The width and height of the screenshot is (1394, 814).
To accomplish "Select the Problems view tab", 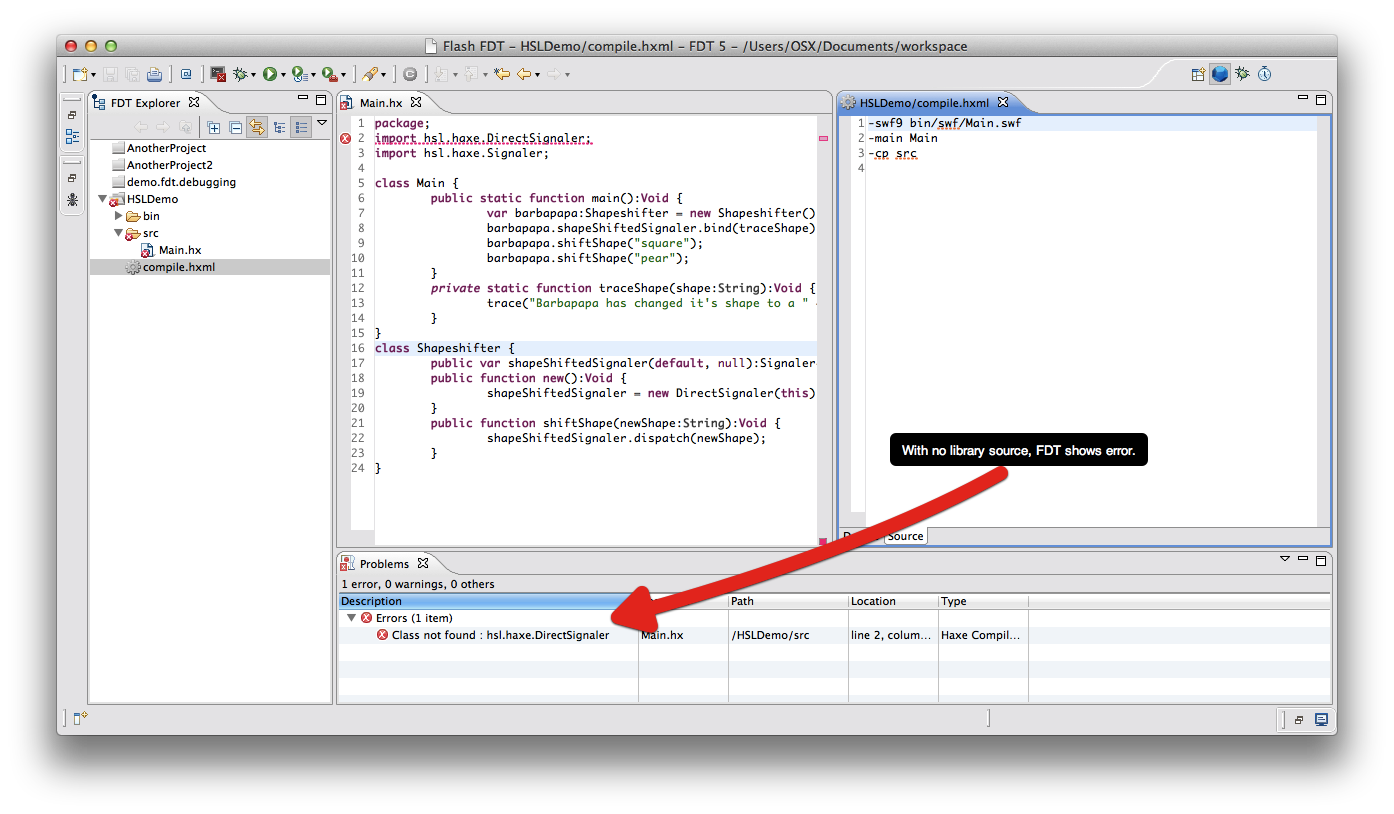I will (x=384, y=564).
